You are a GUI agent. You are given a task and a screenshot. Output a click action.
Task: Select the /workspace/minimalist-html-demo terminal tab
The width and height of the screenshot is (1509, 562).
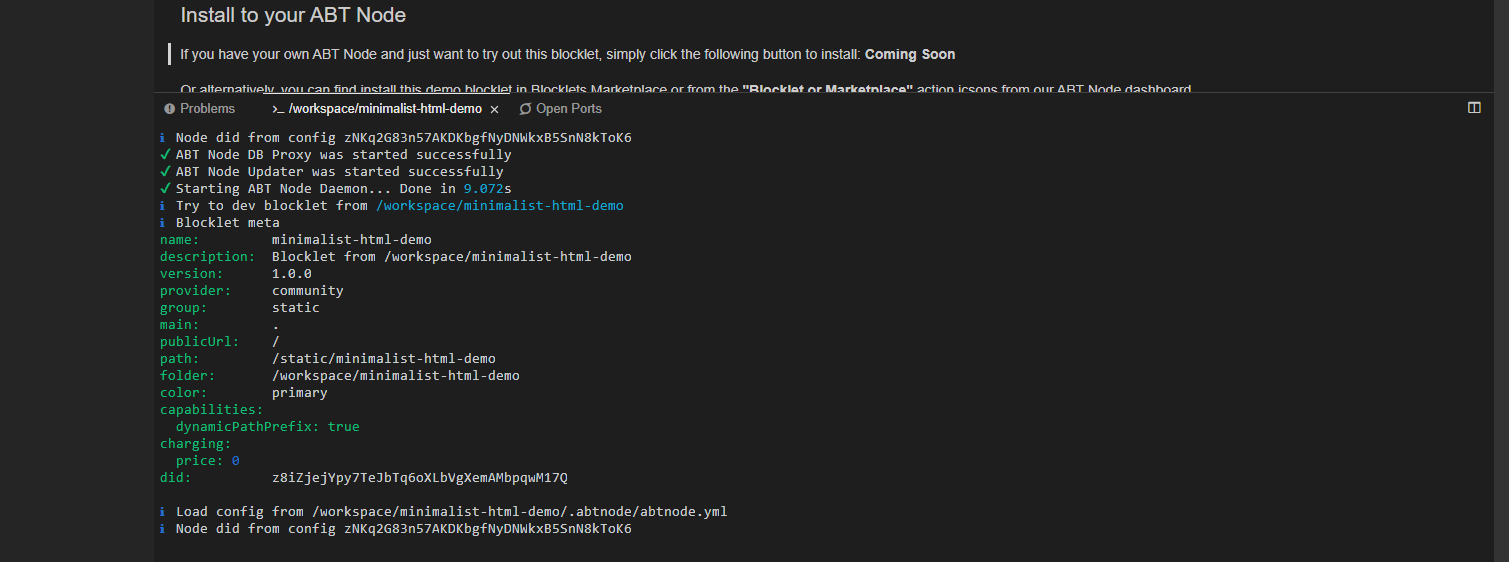[385, 108]
